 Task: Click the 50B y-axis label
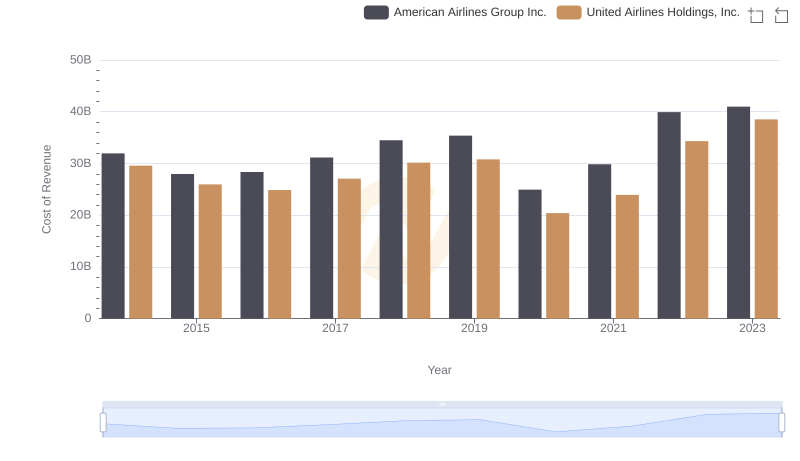(81, 60)
